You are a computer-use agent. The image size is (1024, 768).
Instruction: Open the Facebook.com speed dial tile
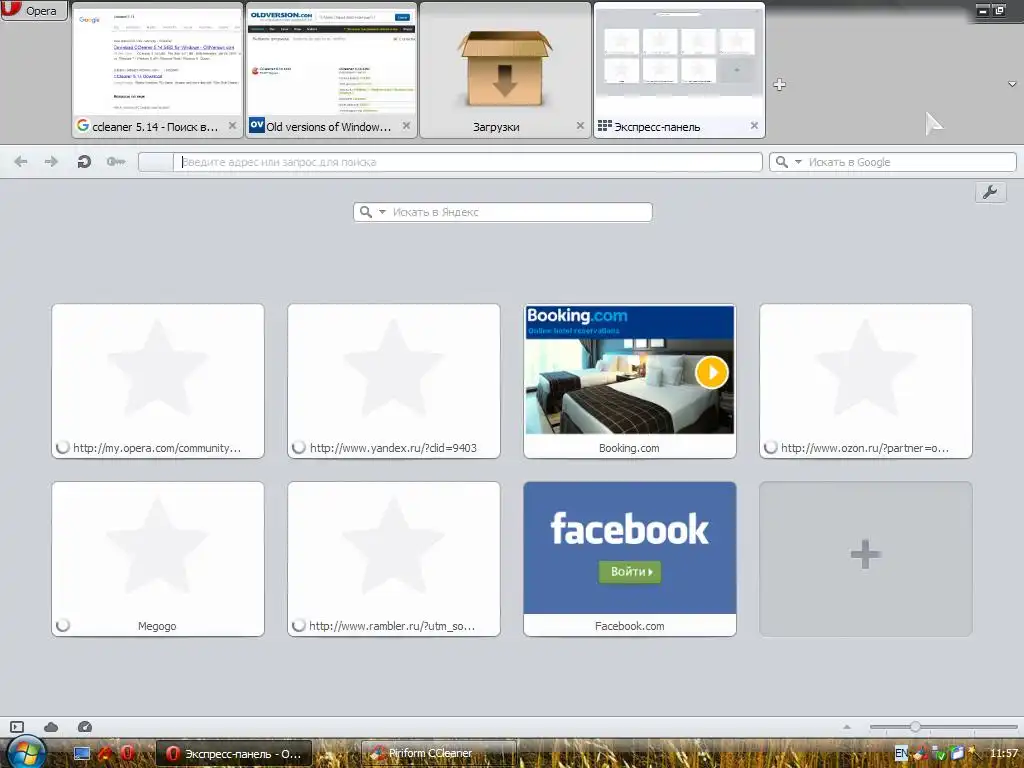click(630, 559)
